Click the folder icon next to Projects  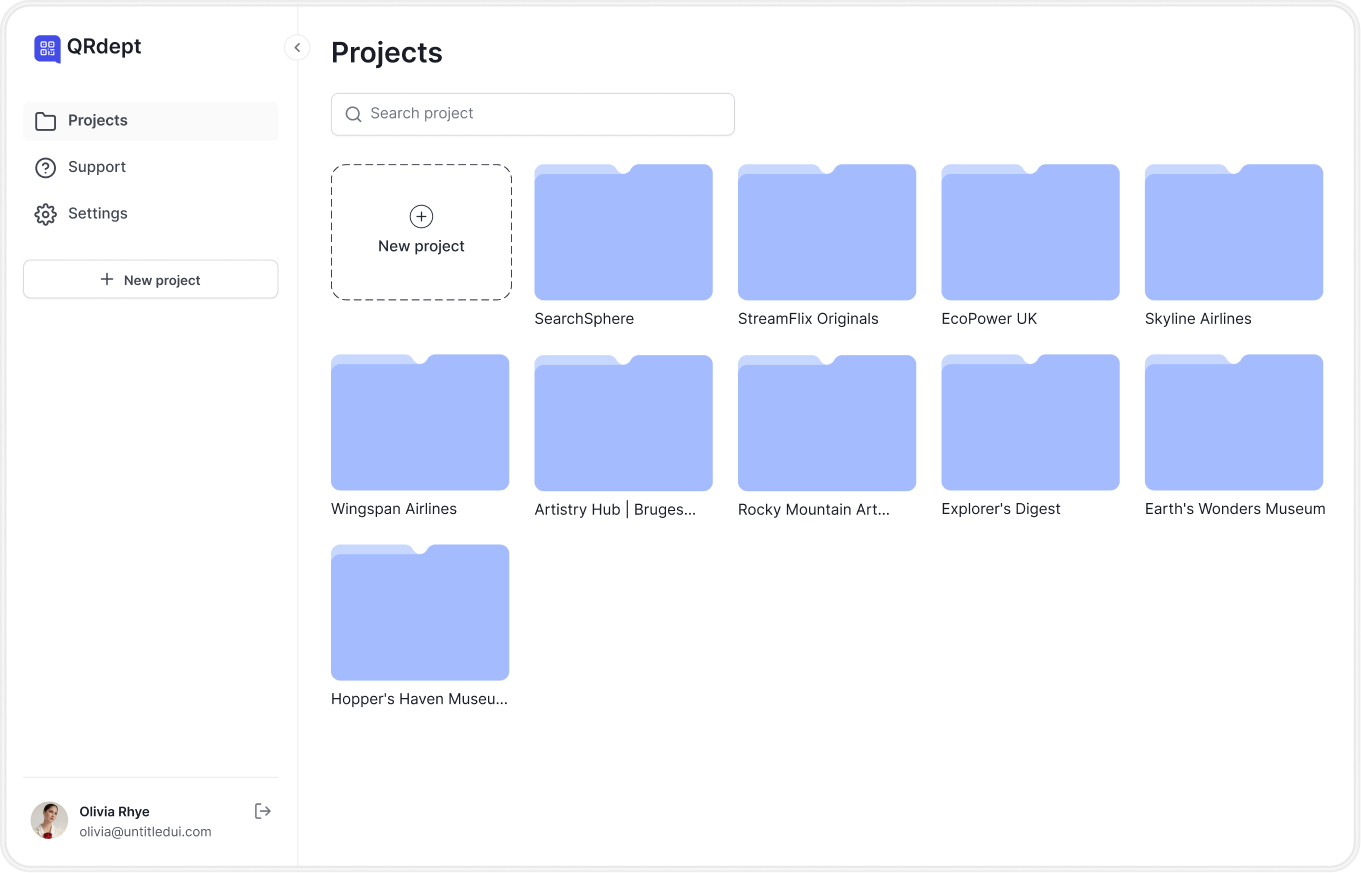tap(45, 120)
